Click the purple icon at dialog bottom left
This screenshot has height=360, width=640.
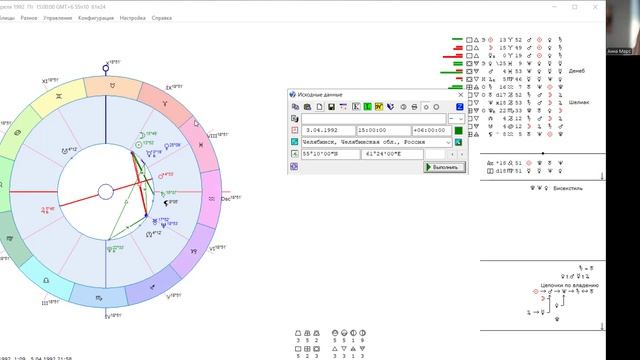click(294, 167)
